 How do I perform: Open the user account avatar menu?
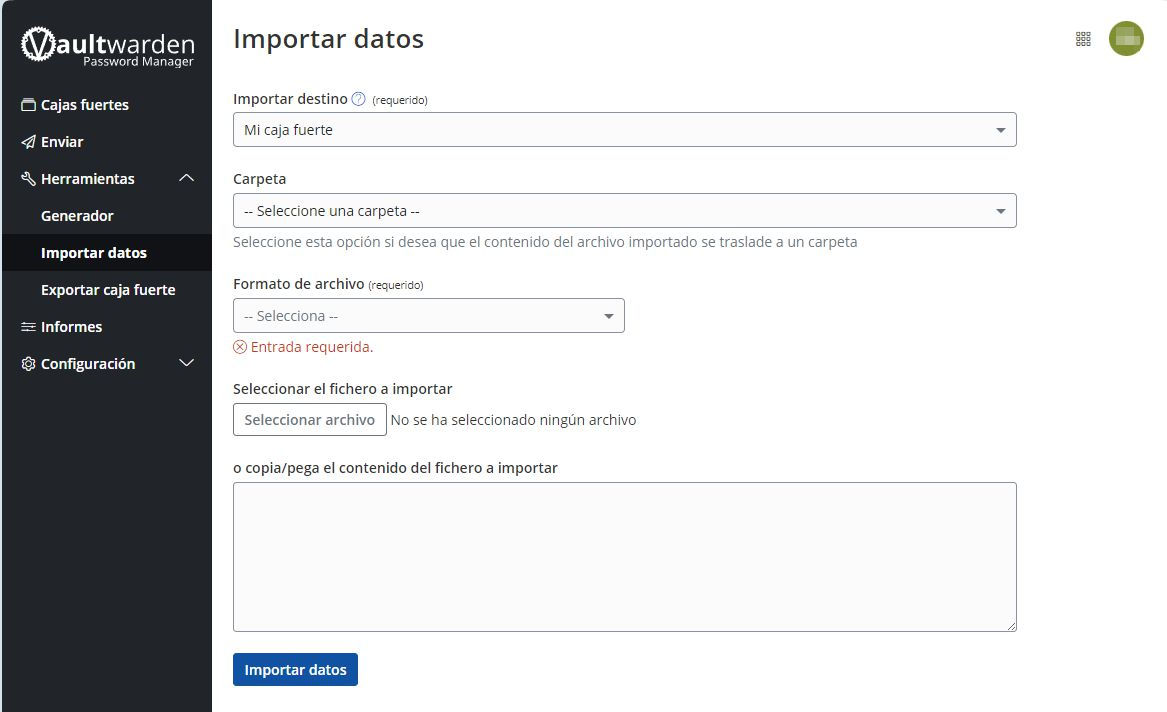click(x=1126, y=39)
